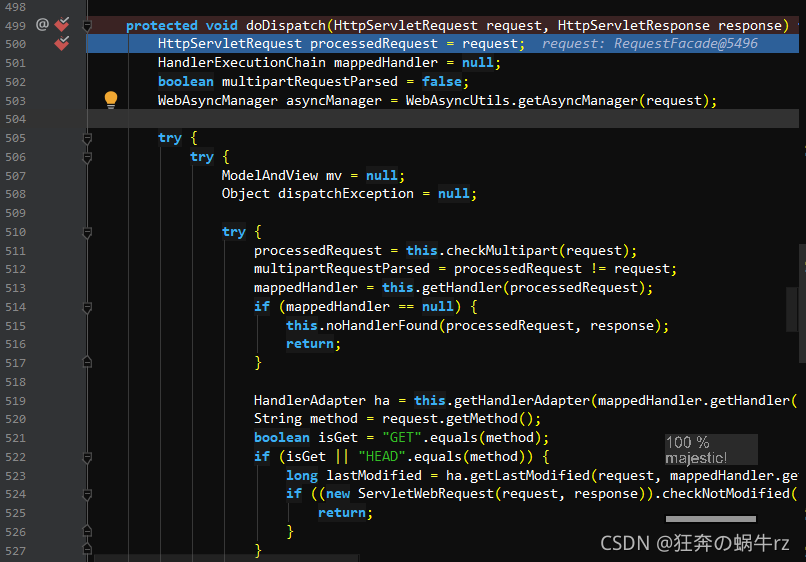Click 'getMethod' on line 520
This screenshot has height=562, width=806.
coord(482,419)
